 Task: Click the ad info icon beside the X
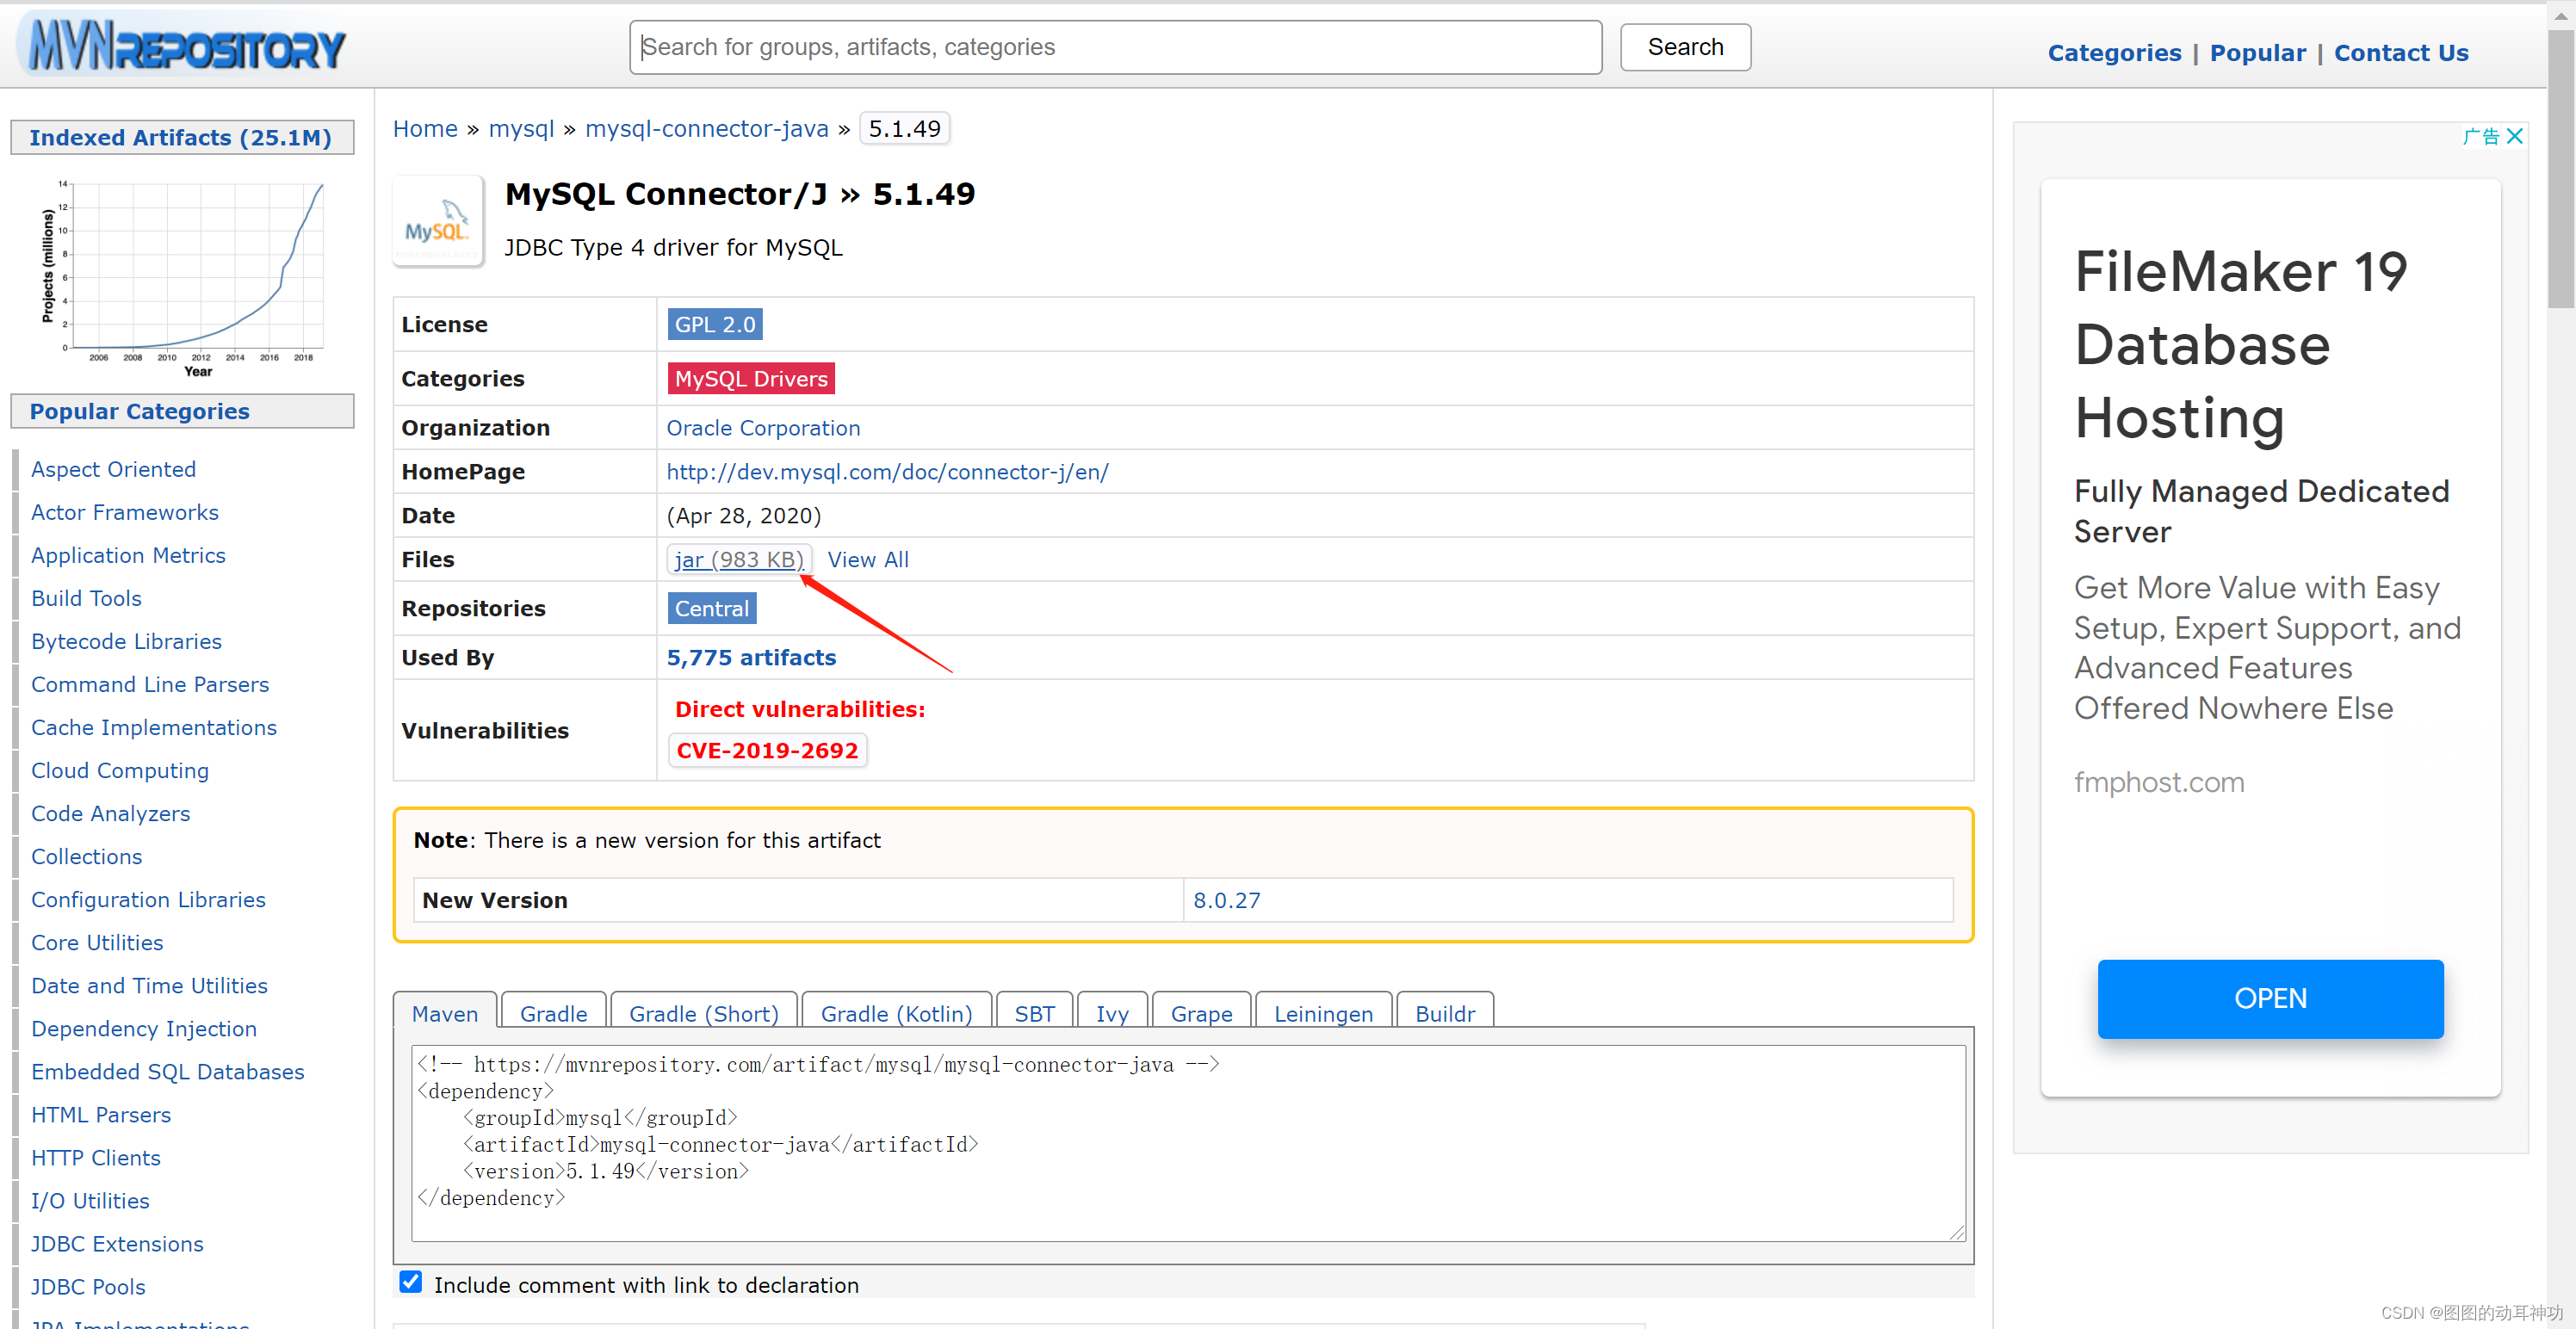[2480, 136]
